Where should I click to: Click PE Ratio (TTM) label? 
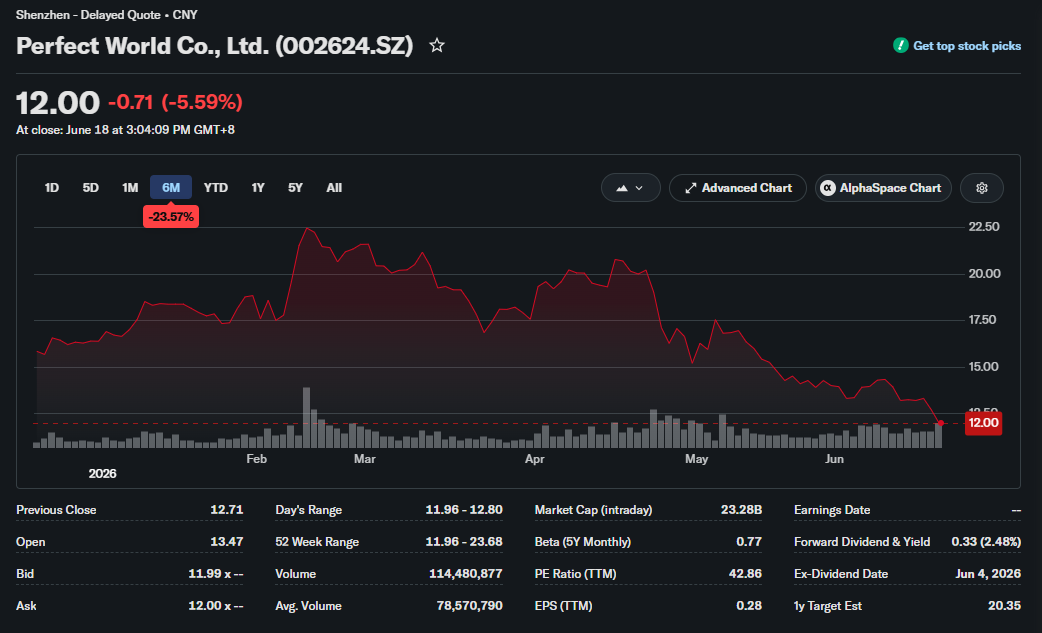(575, 574)
